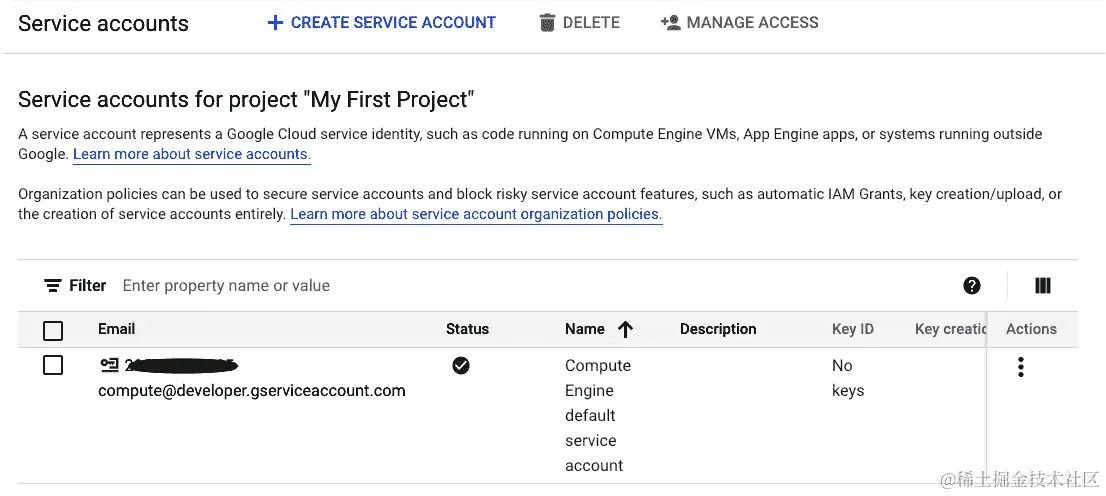Click the Actions column header
Viewport: 1106px width, 496px height.
(1031, 329)
